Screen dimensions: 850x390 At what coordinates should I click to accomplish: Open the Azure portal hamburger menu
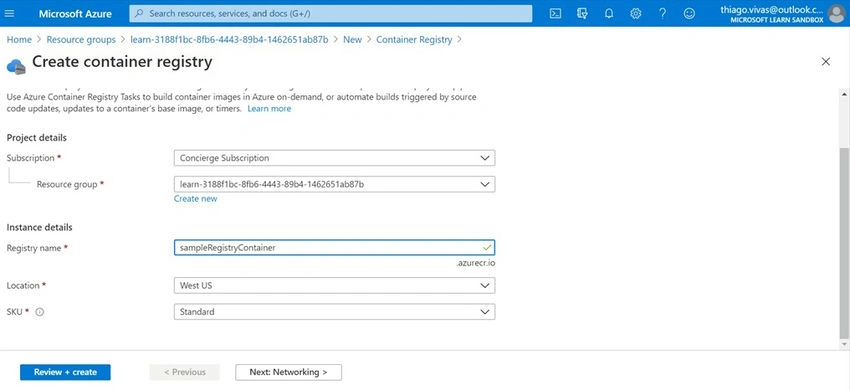click(9, 14)
